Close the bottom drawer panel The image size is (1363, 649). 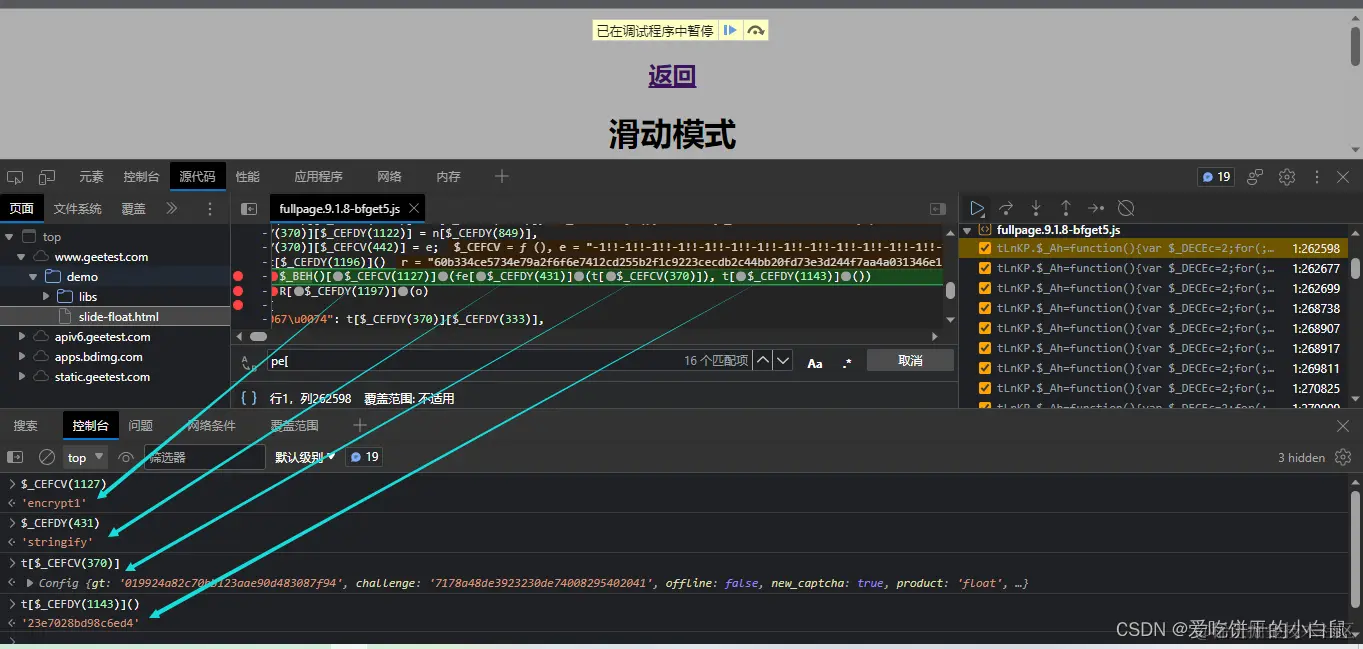pos(1343,426)
